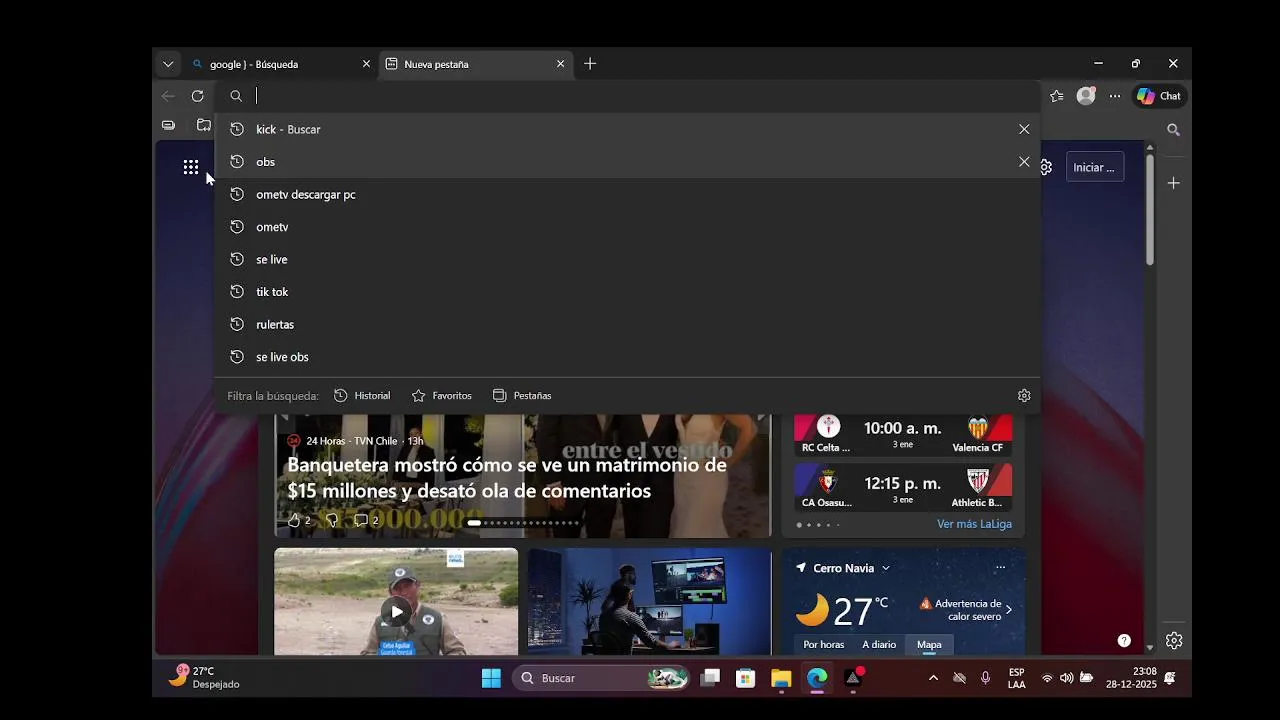Remove the 'kick' suggestion with its X

pos(1024,129)
